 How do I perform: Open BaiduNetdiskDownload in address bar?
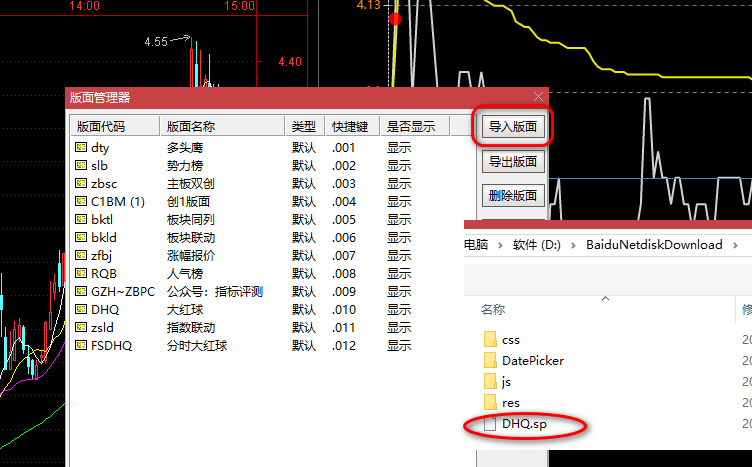click(x=654, y=245)
